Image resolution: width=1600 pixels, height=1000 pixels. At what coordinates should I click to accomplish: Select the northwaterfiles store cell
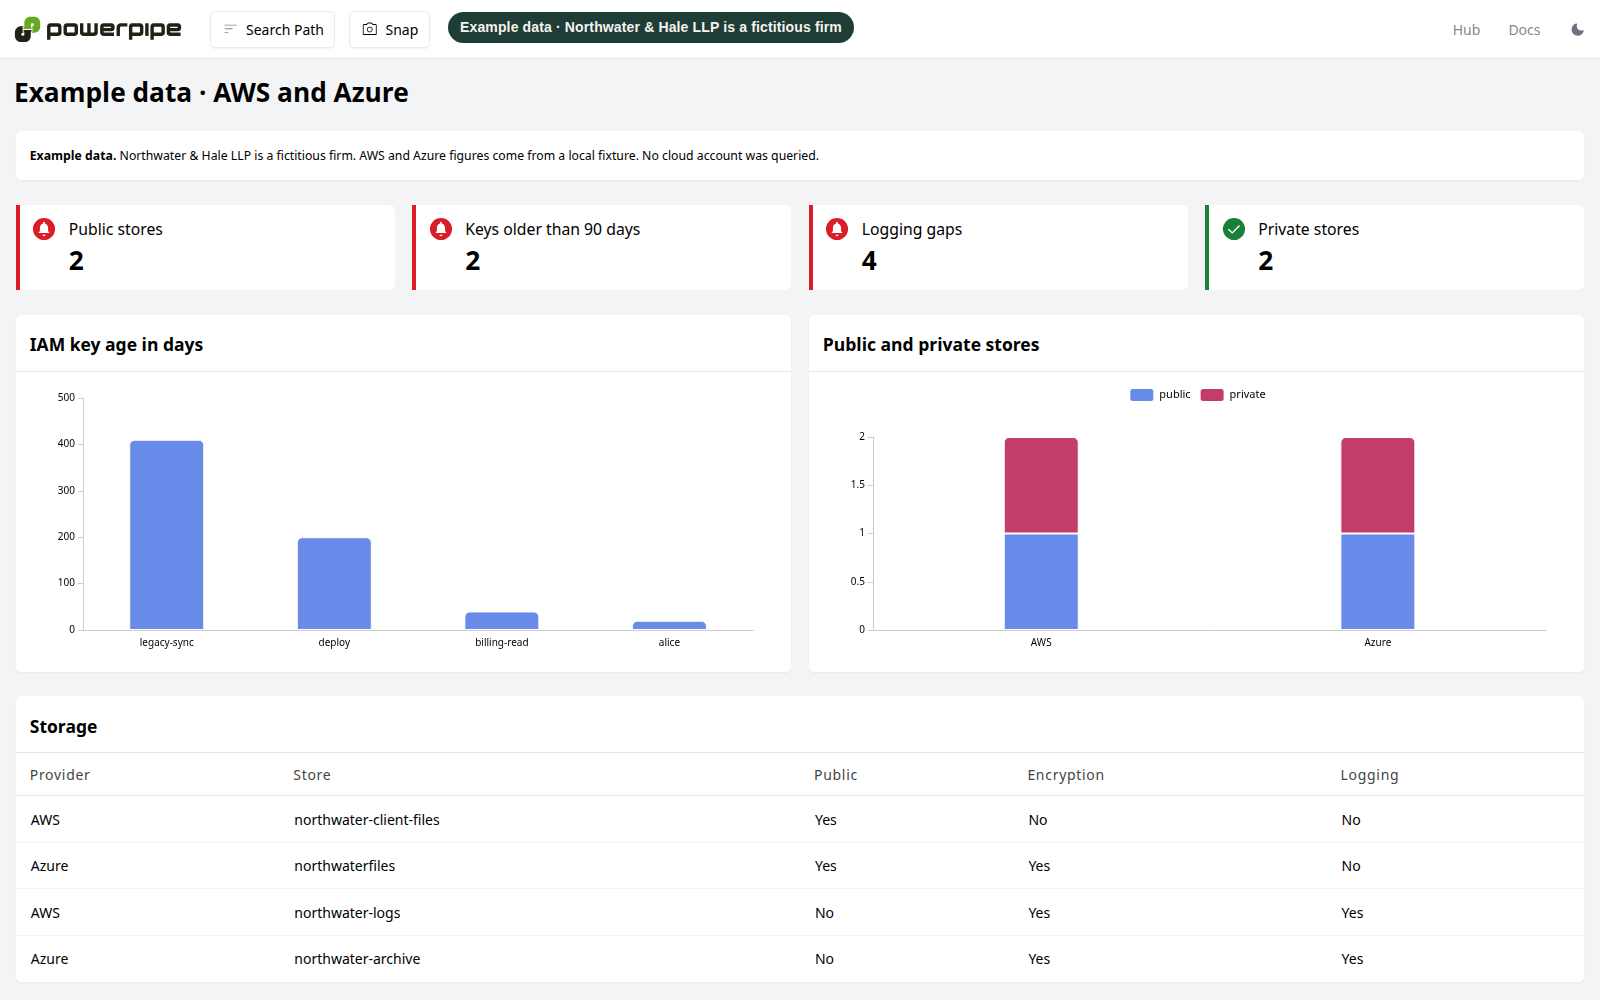pyautogui.click(x=345, y=866)
